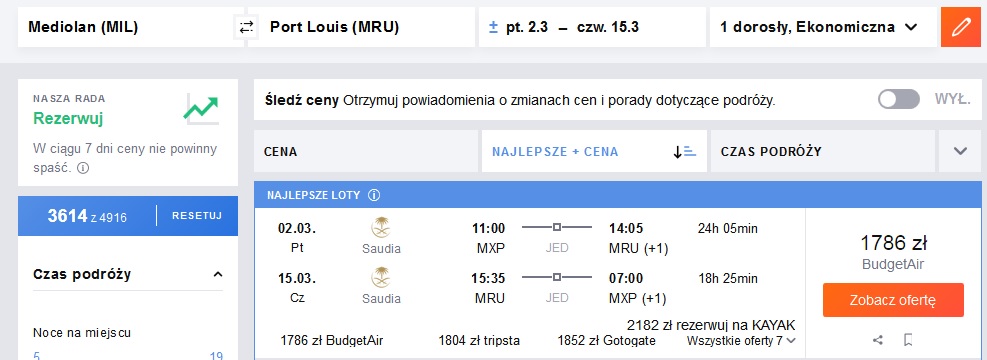987x360 pixels.
Task: Click the sort order icon on Najlepsze + Cena
Action: pos(684,152)
